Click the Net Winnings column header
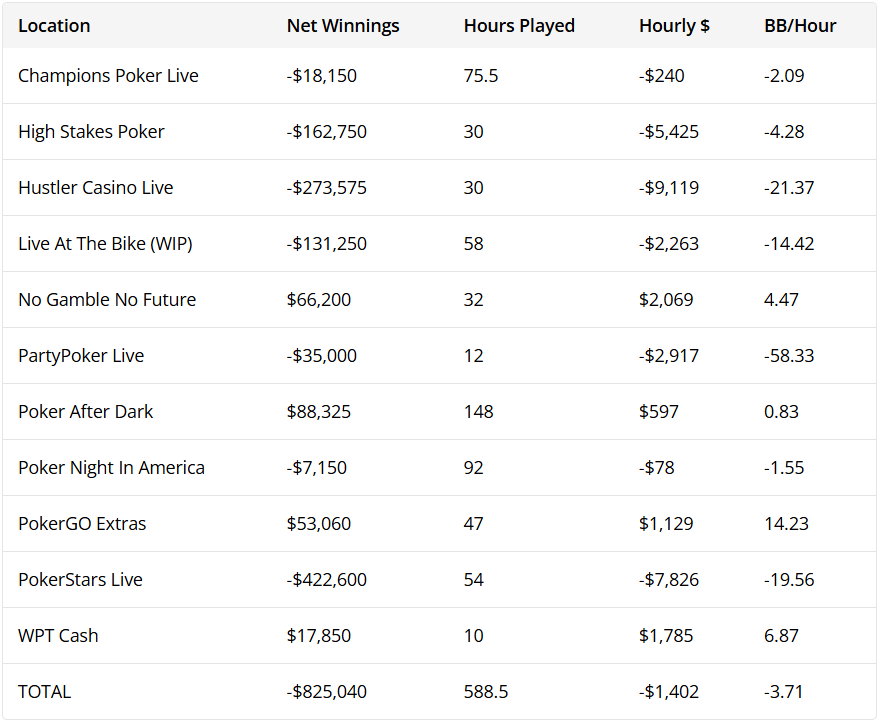 click(x=343, y=26)
